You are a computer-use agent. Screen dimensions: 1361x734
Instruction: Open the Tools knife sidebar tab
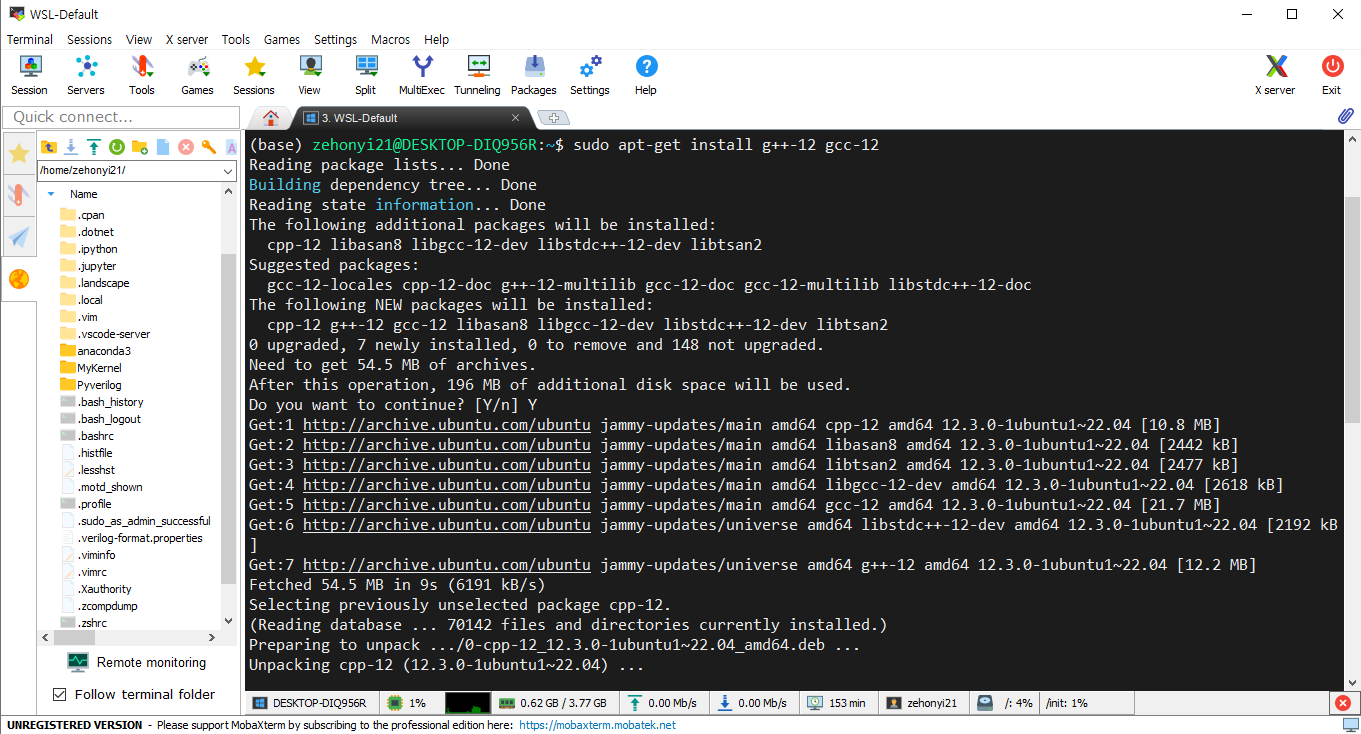[x=19, y=195]
